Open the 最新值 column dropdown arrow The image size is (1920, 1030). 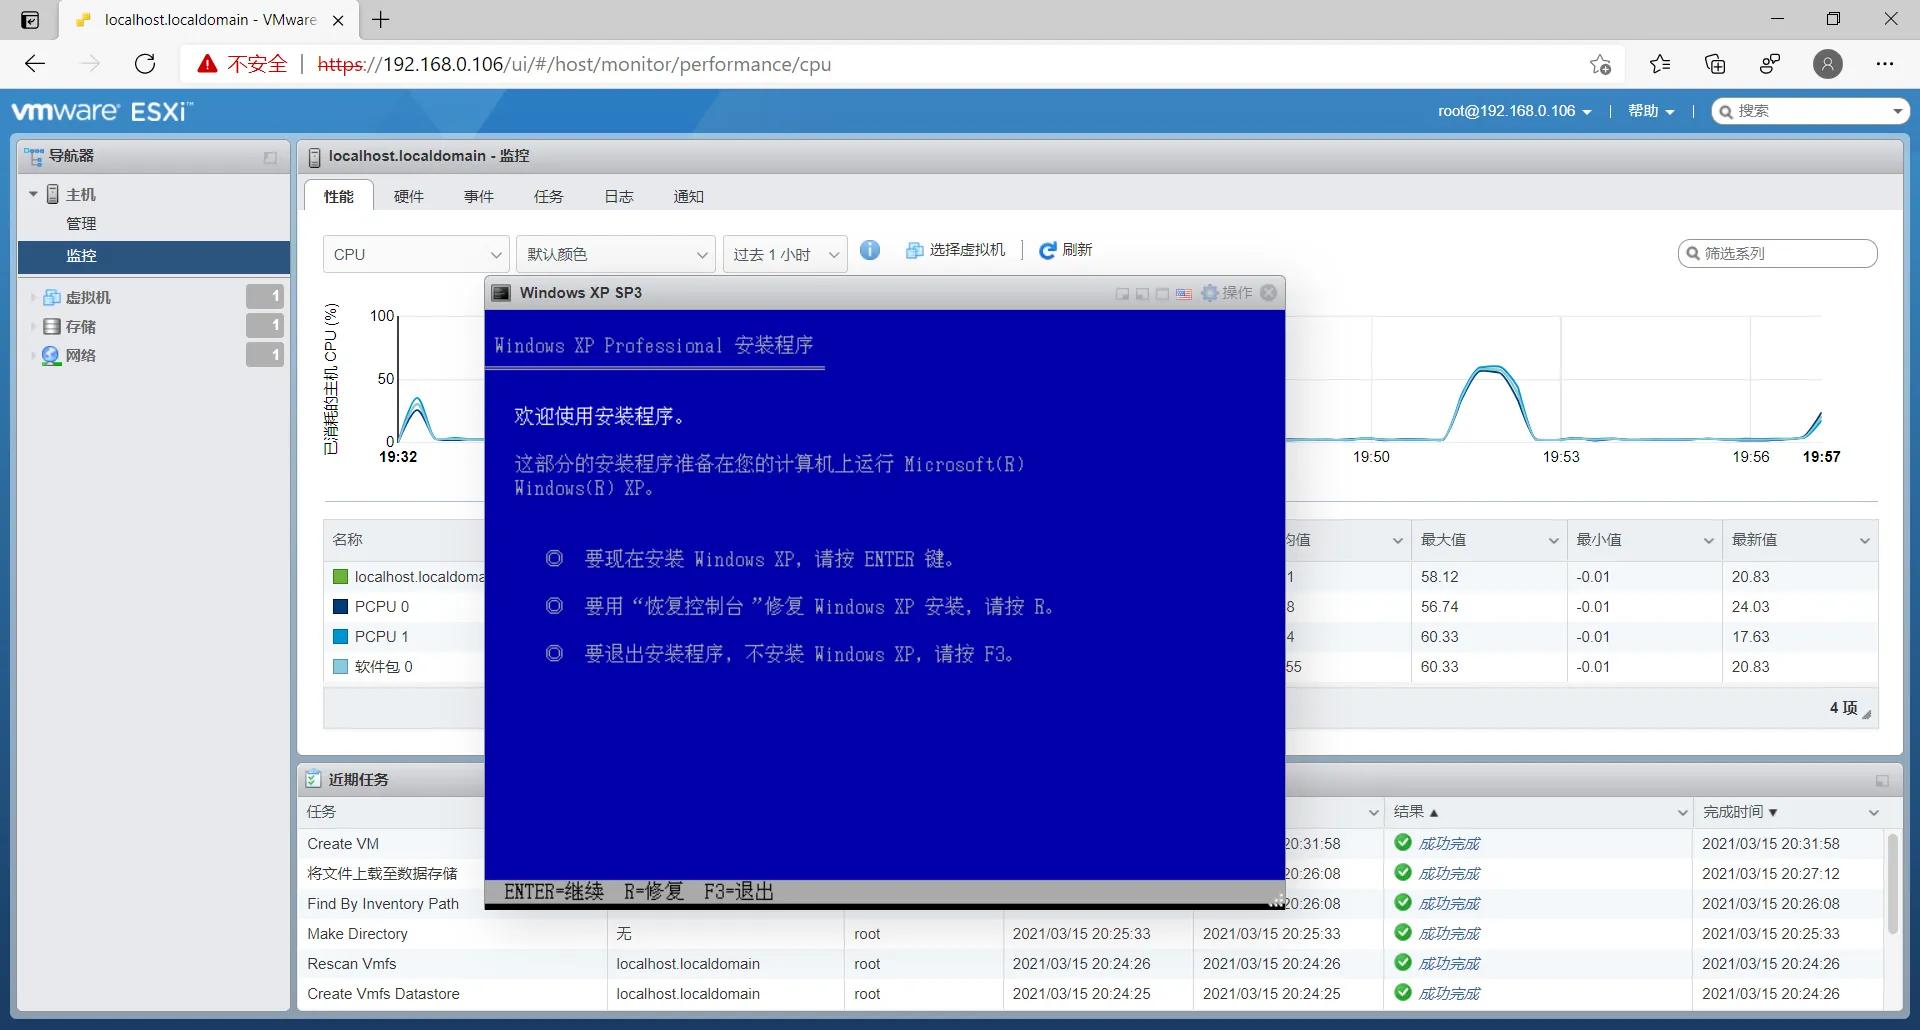[1864, 541]
